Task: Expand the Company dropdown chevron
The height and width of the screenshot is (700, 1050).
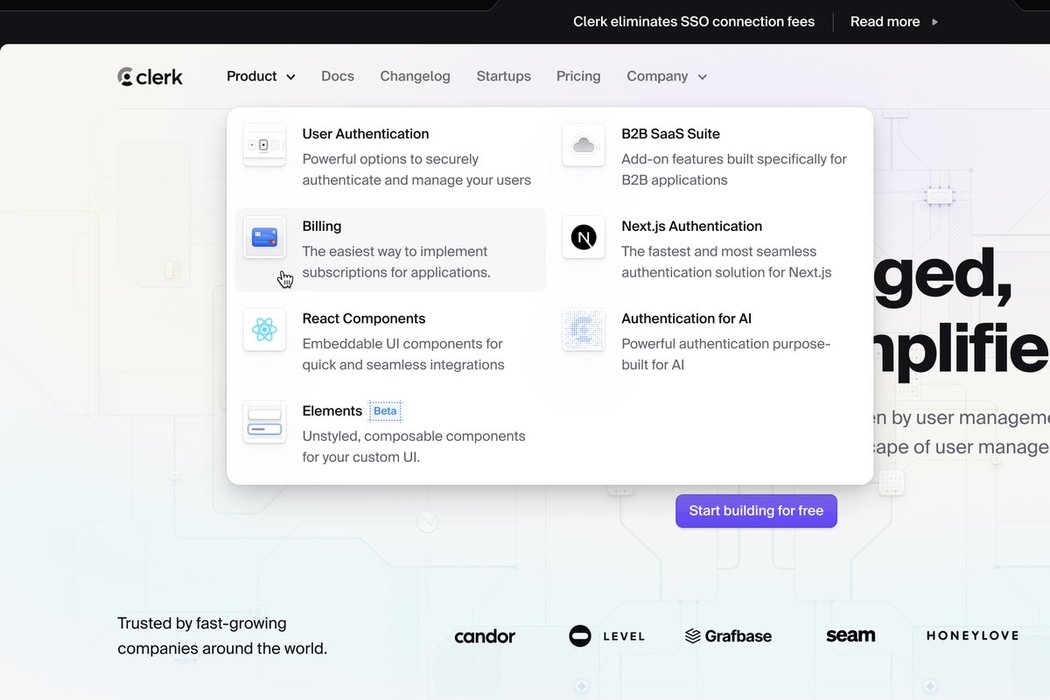Action: click(702, 77)
